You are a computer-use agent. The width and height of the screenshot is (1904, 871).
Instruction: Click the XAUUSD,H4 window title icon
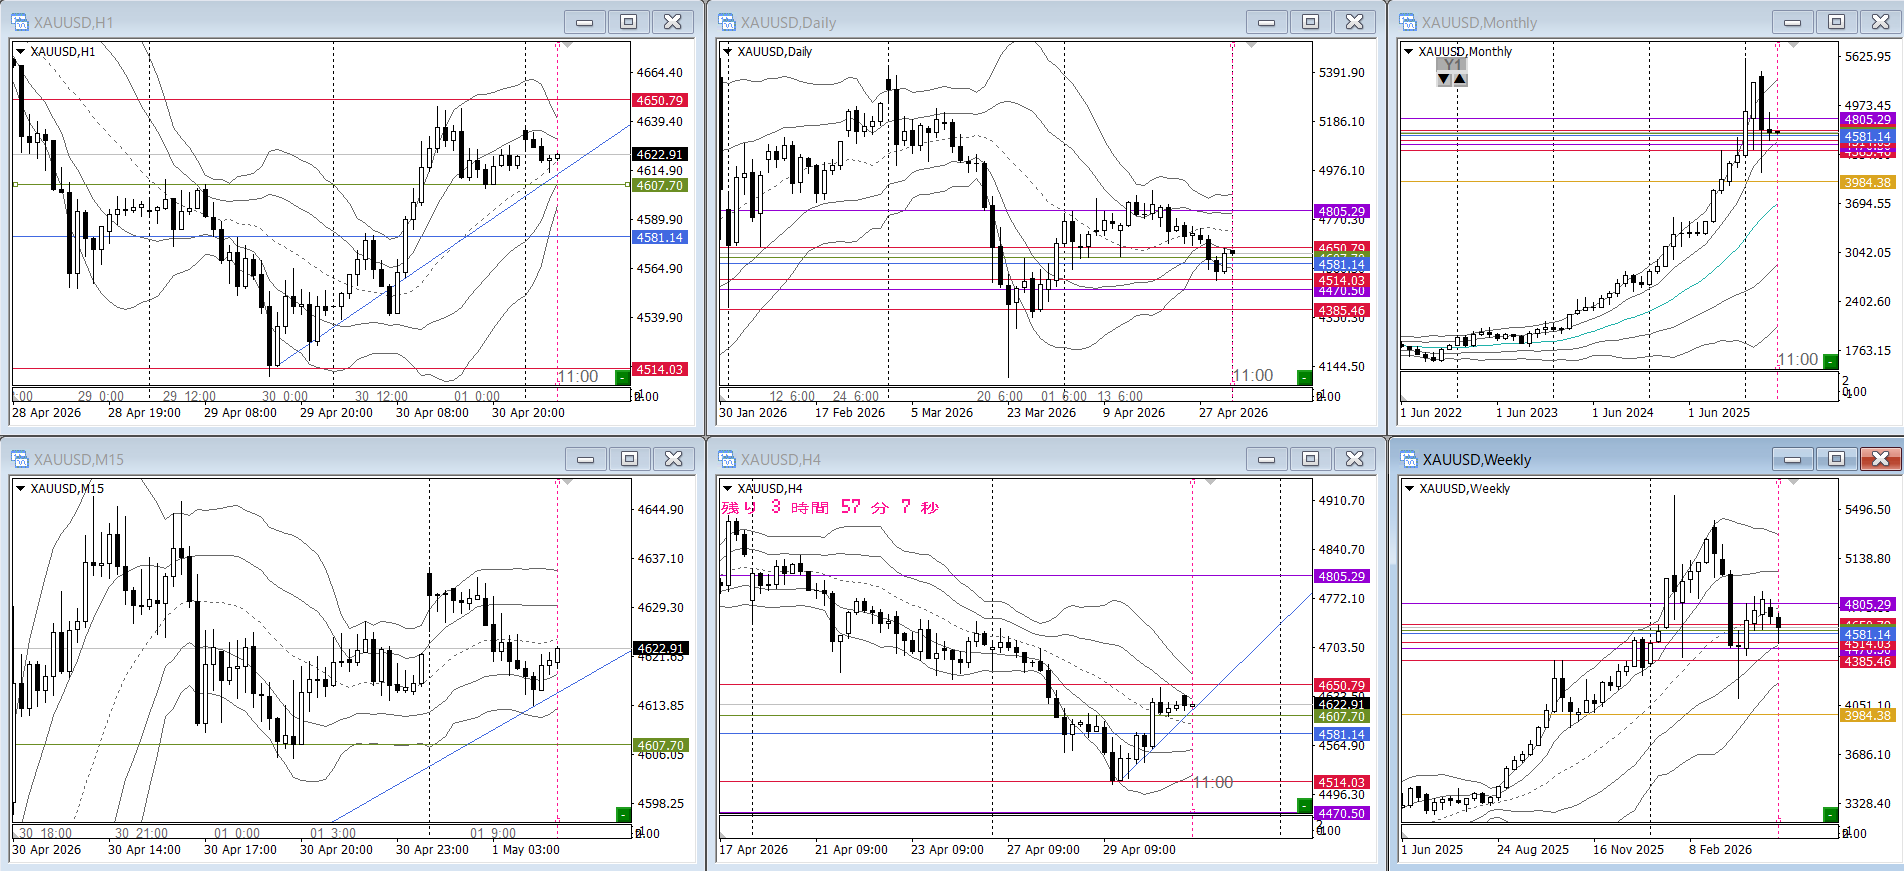[727, 459]
